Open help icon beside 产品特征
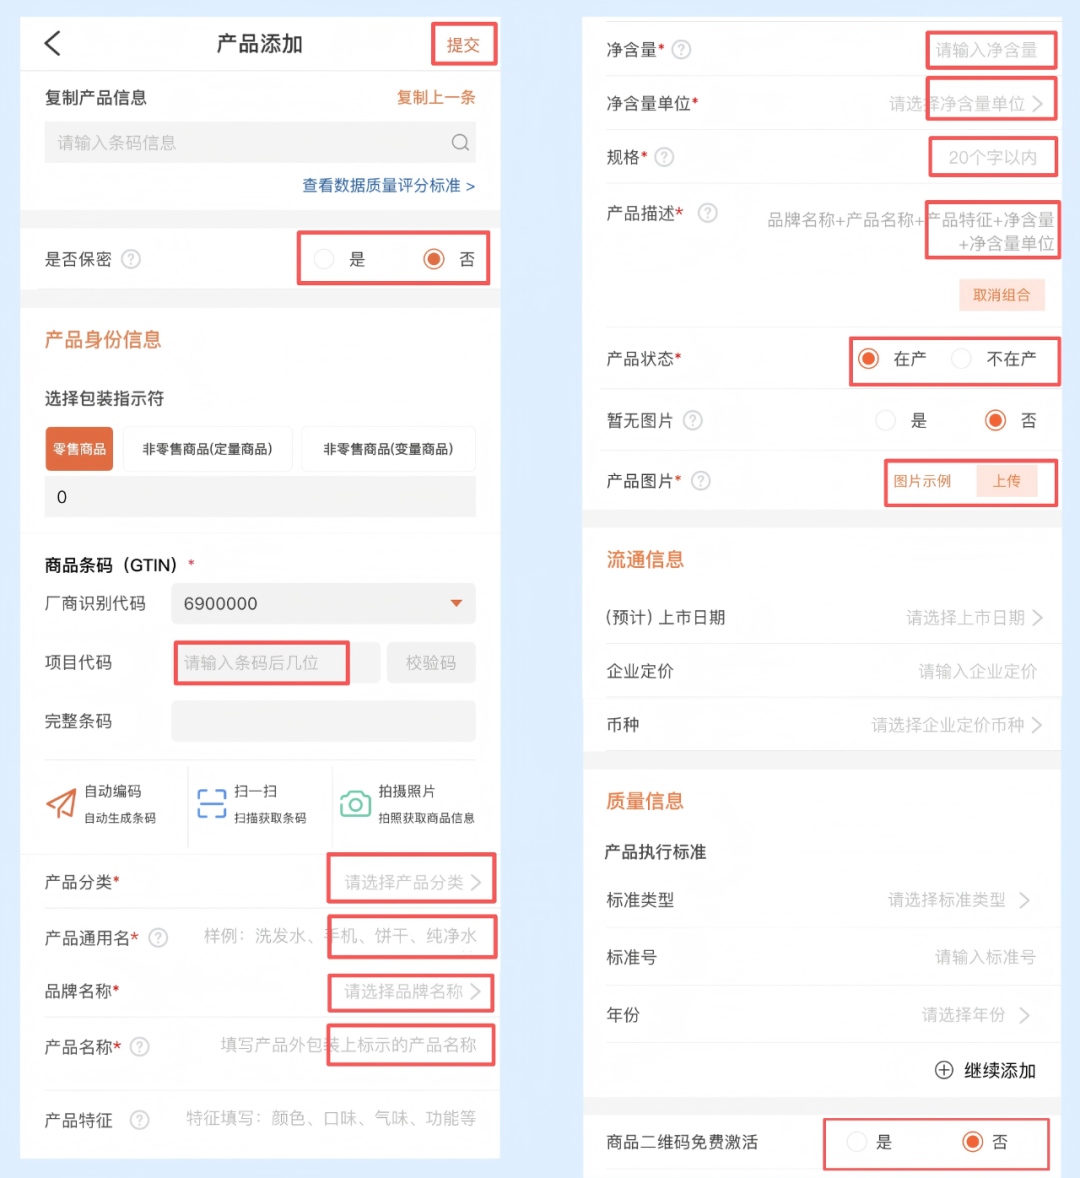This screenshot has height=1178, width=1080. 139,1120
